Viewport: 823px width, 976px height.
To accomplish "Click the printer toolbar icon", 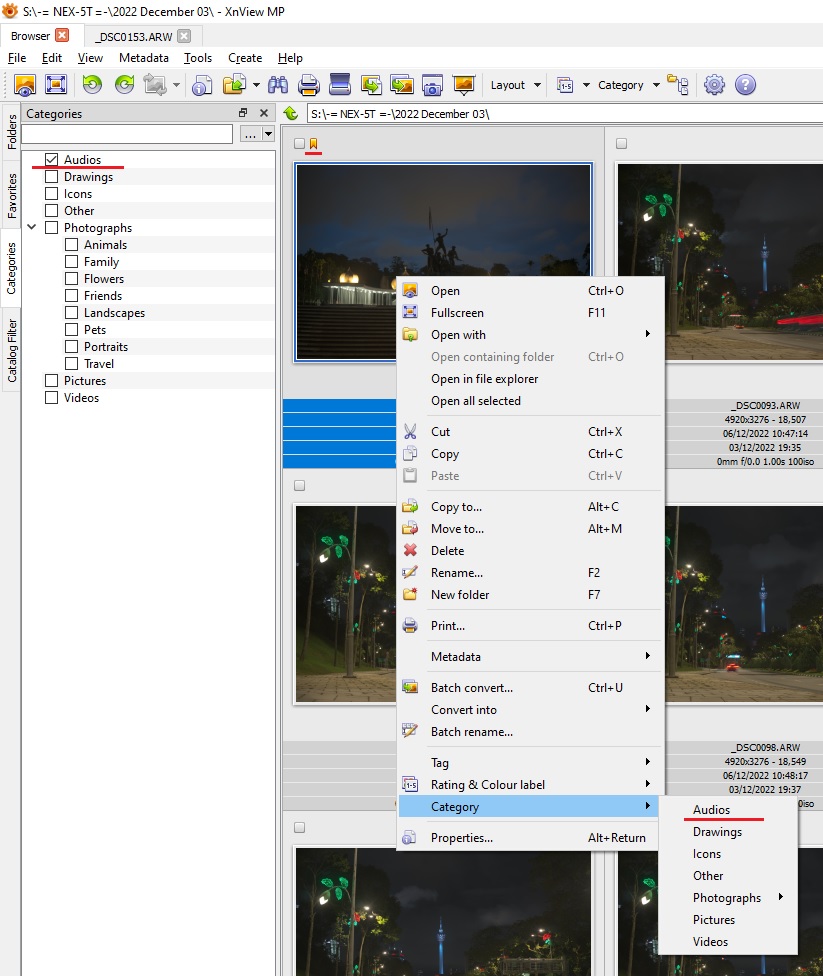I will click(309, 85).
